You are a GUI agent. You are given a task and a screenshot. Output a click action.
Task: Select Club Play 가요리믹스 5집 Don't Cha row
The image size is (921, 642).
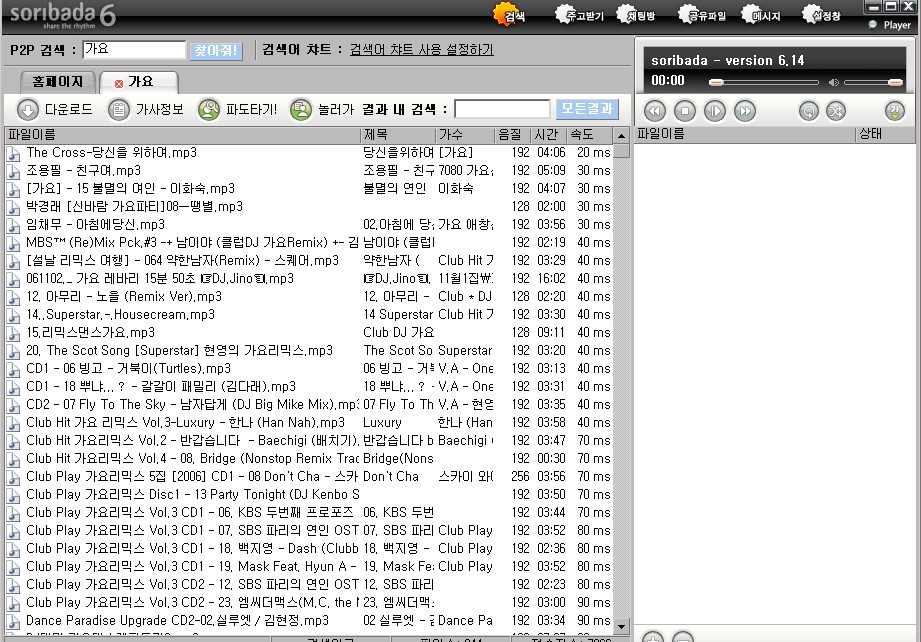pyautogui.click(x=309, y=477)
